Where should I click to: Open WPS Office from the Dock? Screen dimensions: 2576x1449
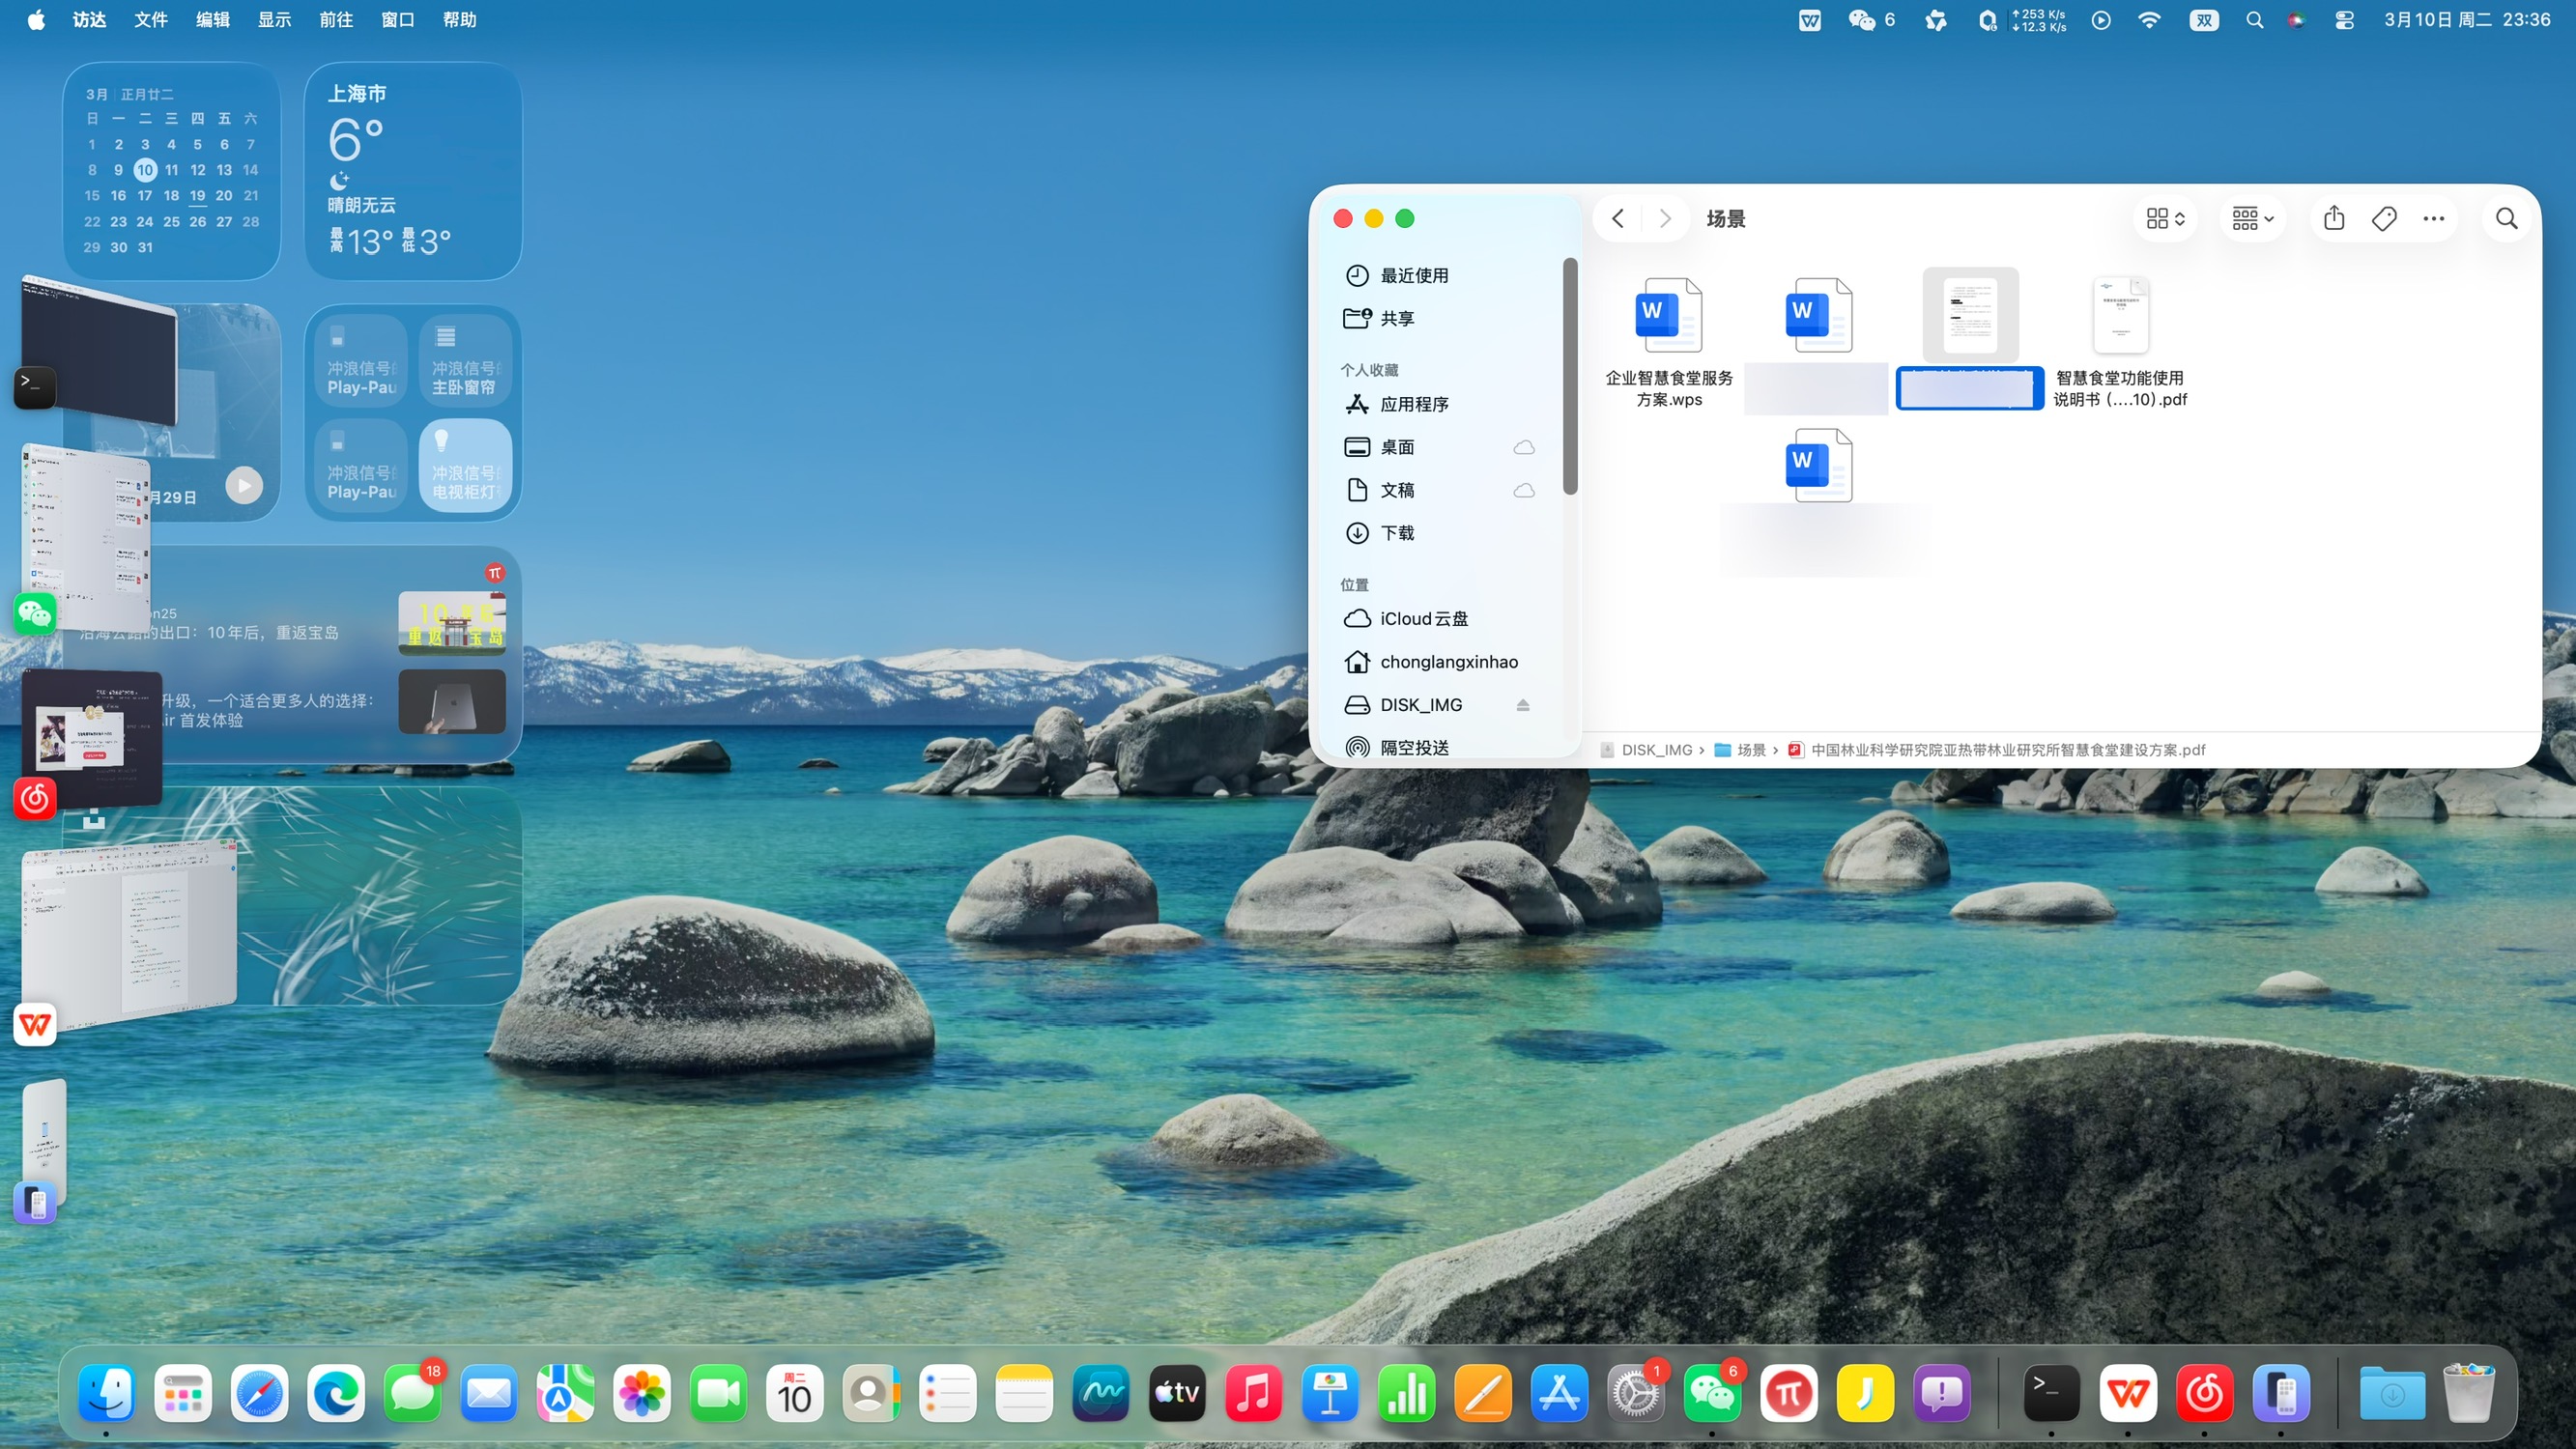2127,1393
